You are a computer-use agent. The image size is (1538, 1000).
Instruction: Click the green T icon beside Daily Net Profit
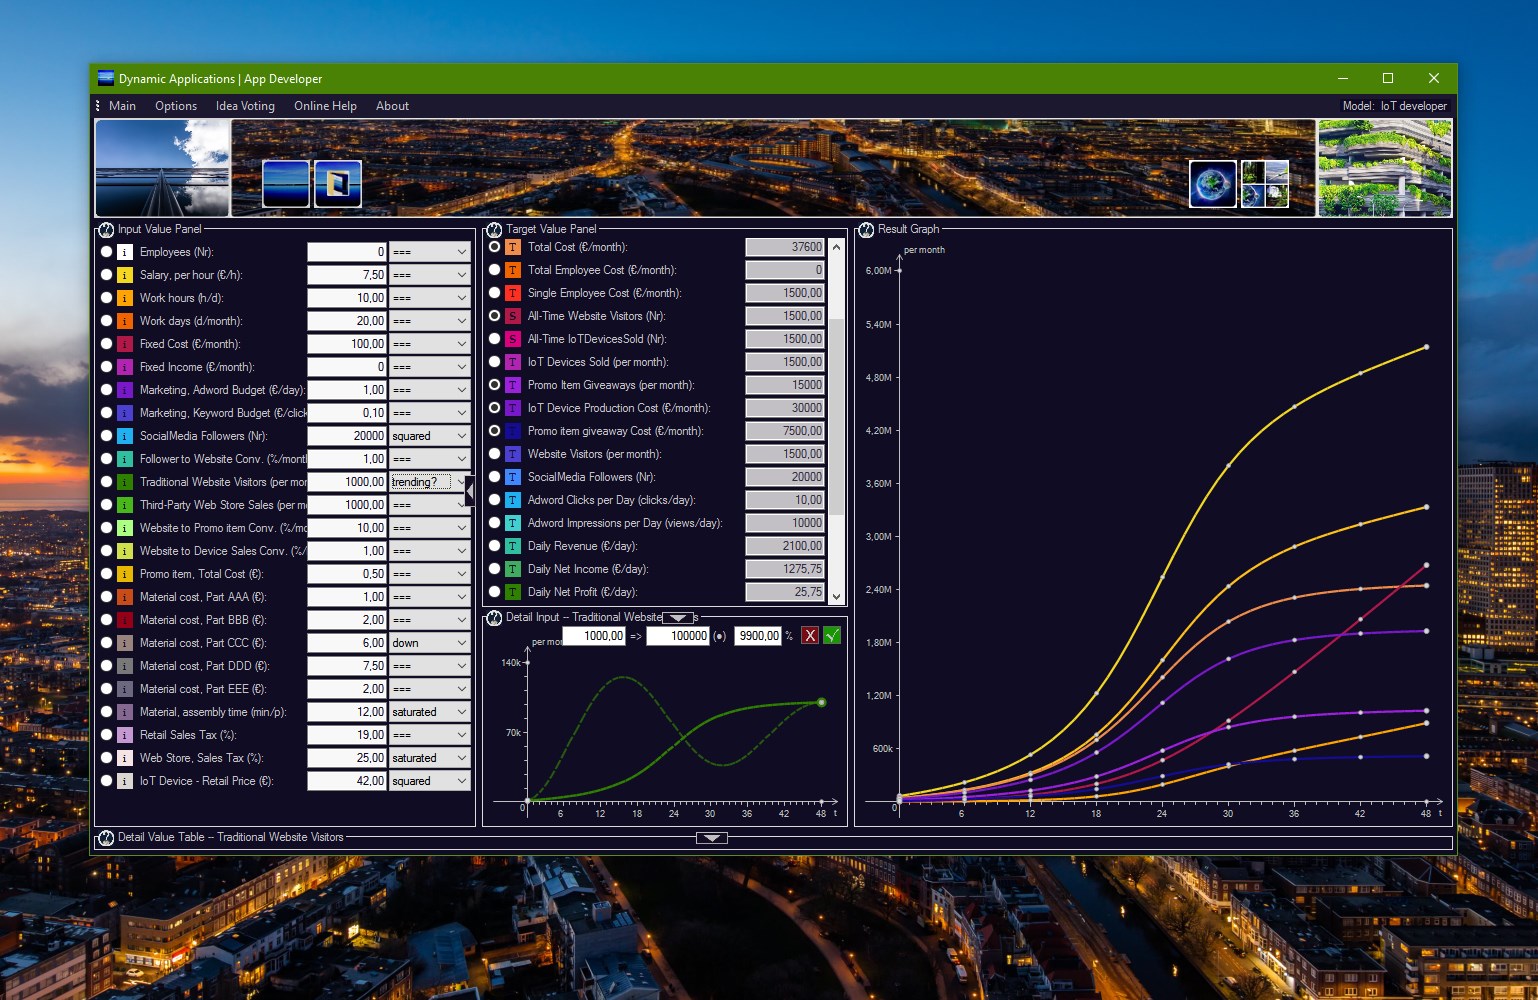513,592
